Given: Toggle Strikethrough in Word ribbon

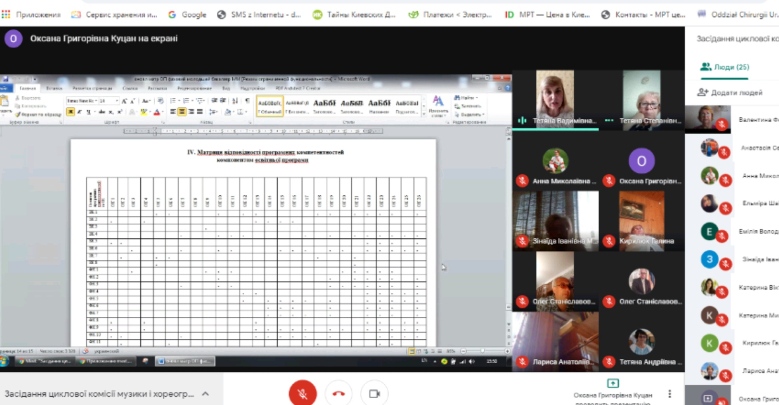Looking at the screenshot, I should pyautogui.click(x=102, y=112).
